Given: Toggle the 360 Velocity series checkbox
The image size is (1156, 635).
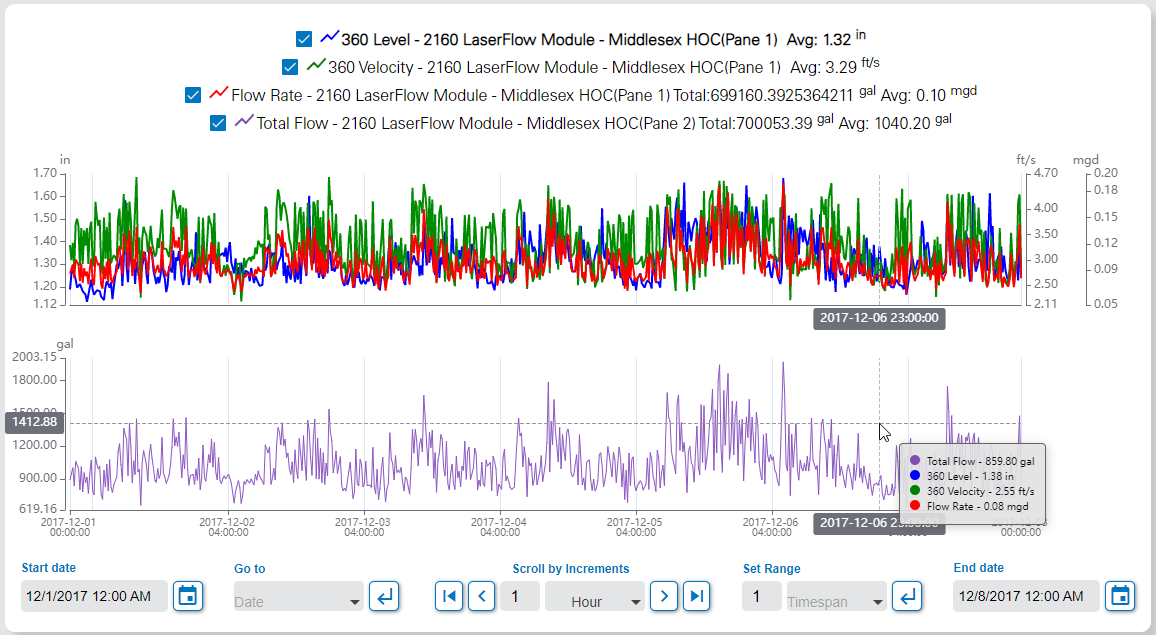Looking at the screenshot, I should [x=290, y=67].
